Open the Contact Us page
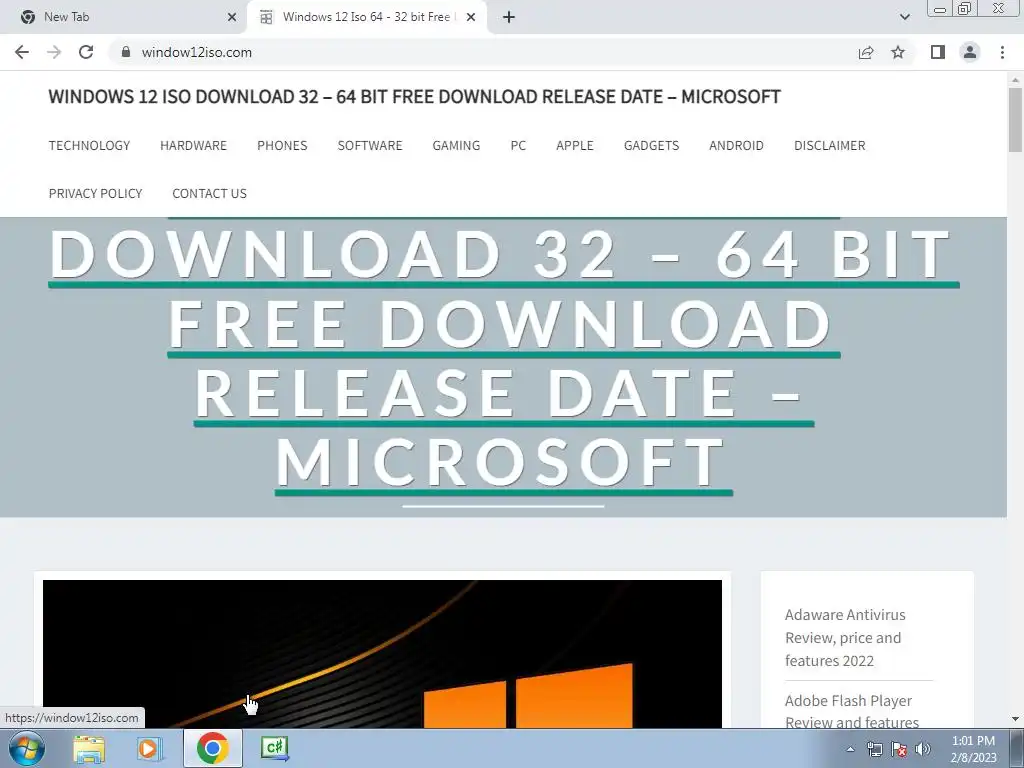The width and height of the screenshot is (1024, 768). pos(210,194)
